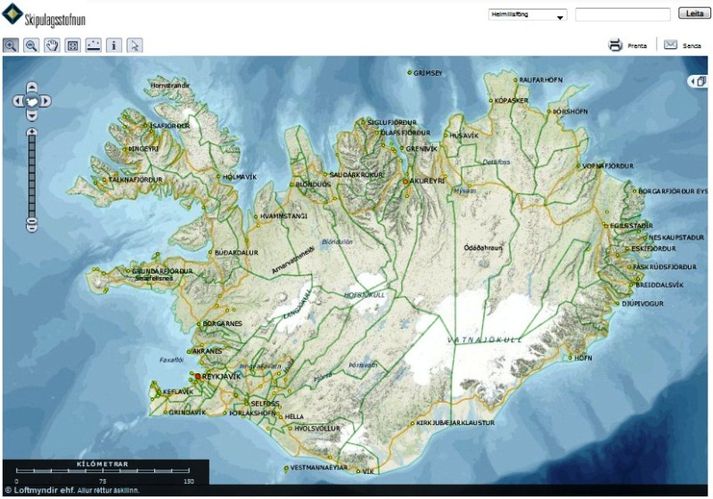Click the Akranes label

tap(207, 352)
